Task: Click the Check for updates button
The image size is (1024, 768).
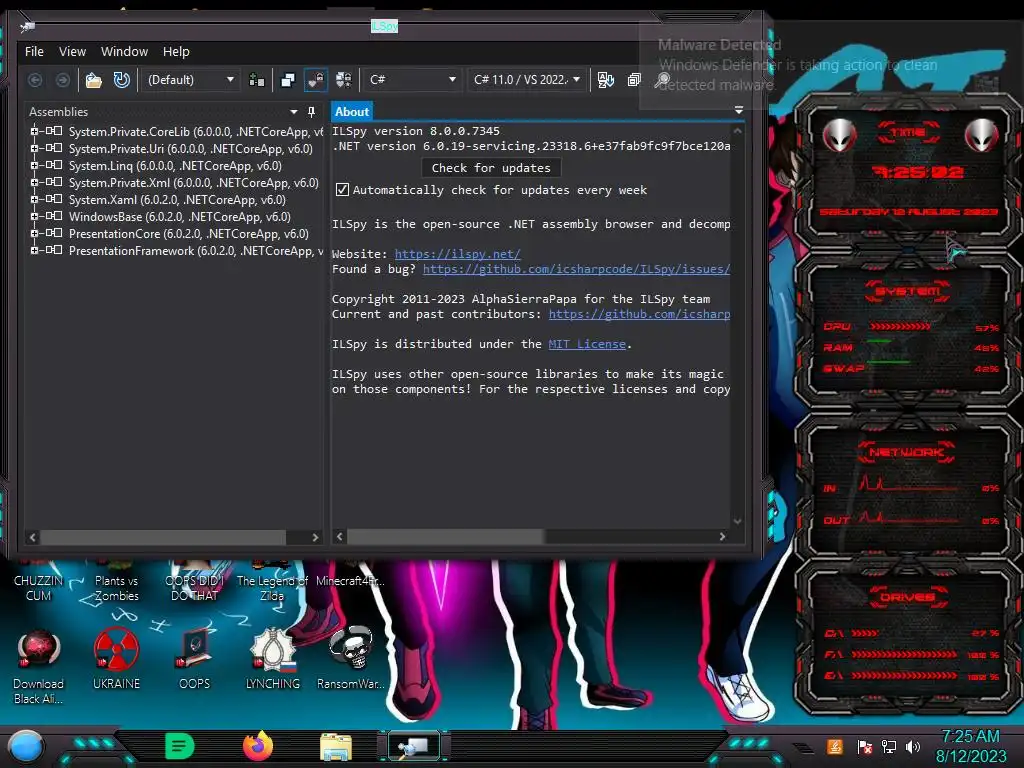Action: [x=491, y=168]
